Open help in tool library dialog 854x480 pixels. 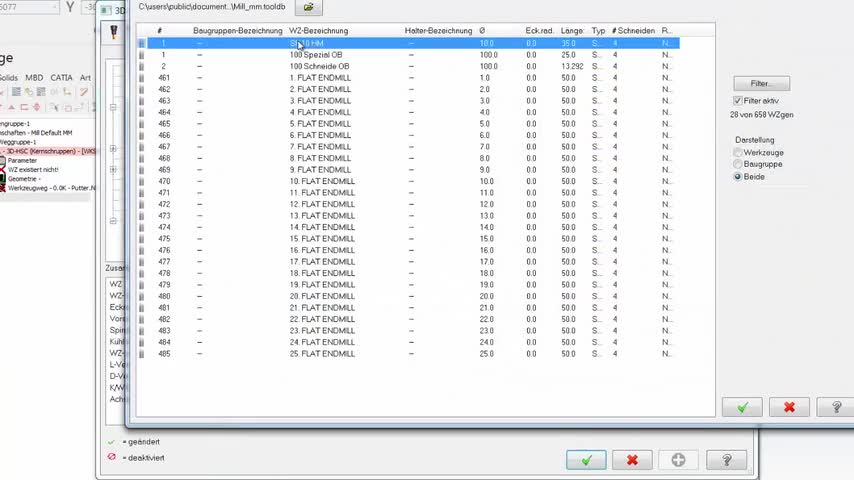pos(836,407)
